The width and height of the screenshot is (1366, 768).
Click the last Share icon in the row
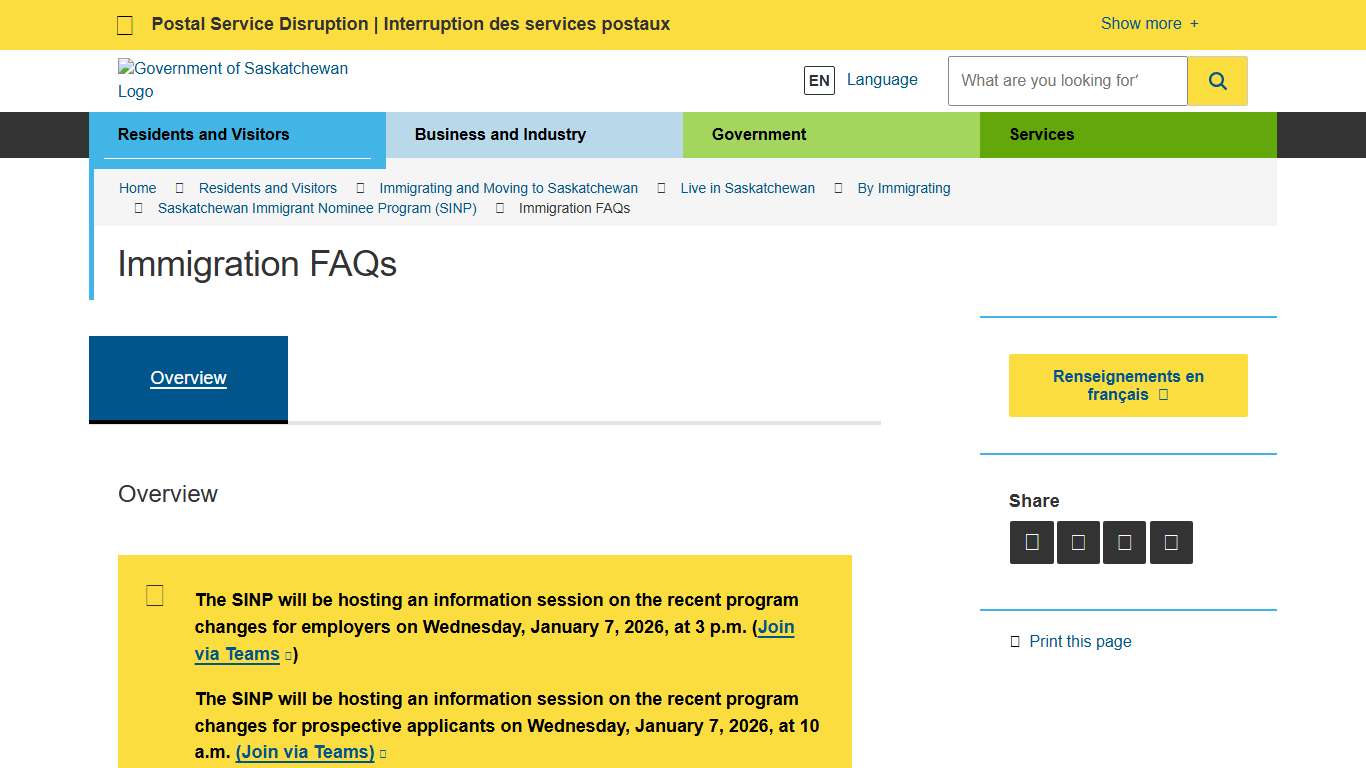coord(1171,542)
